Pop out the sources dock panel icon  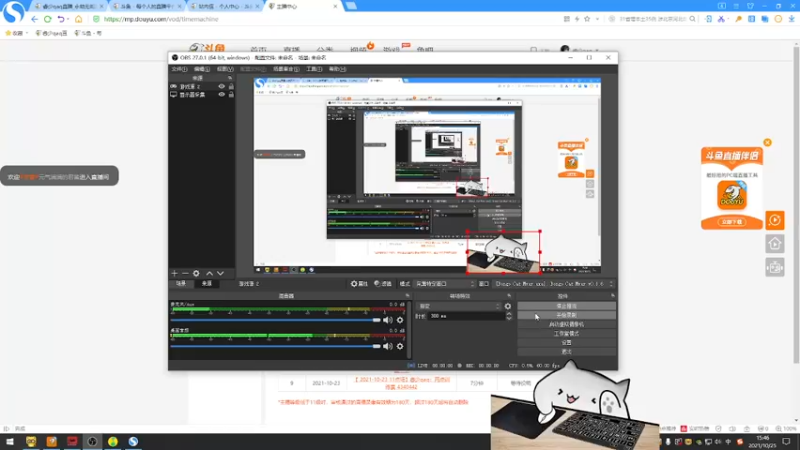[230, 78]
